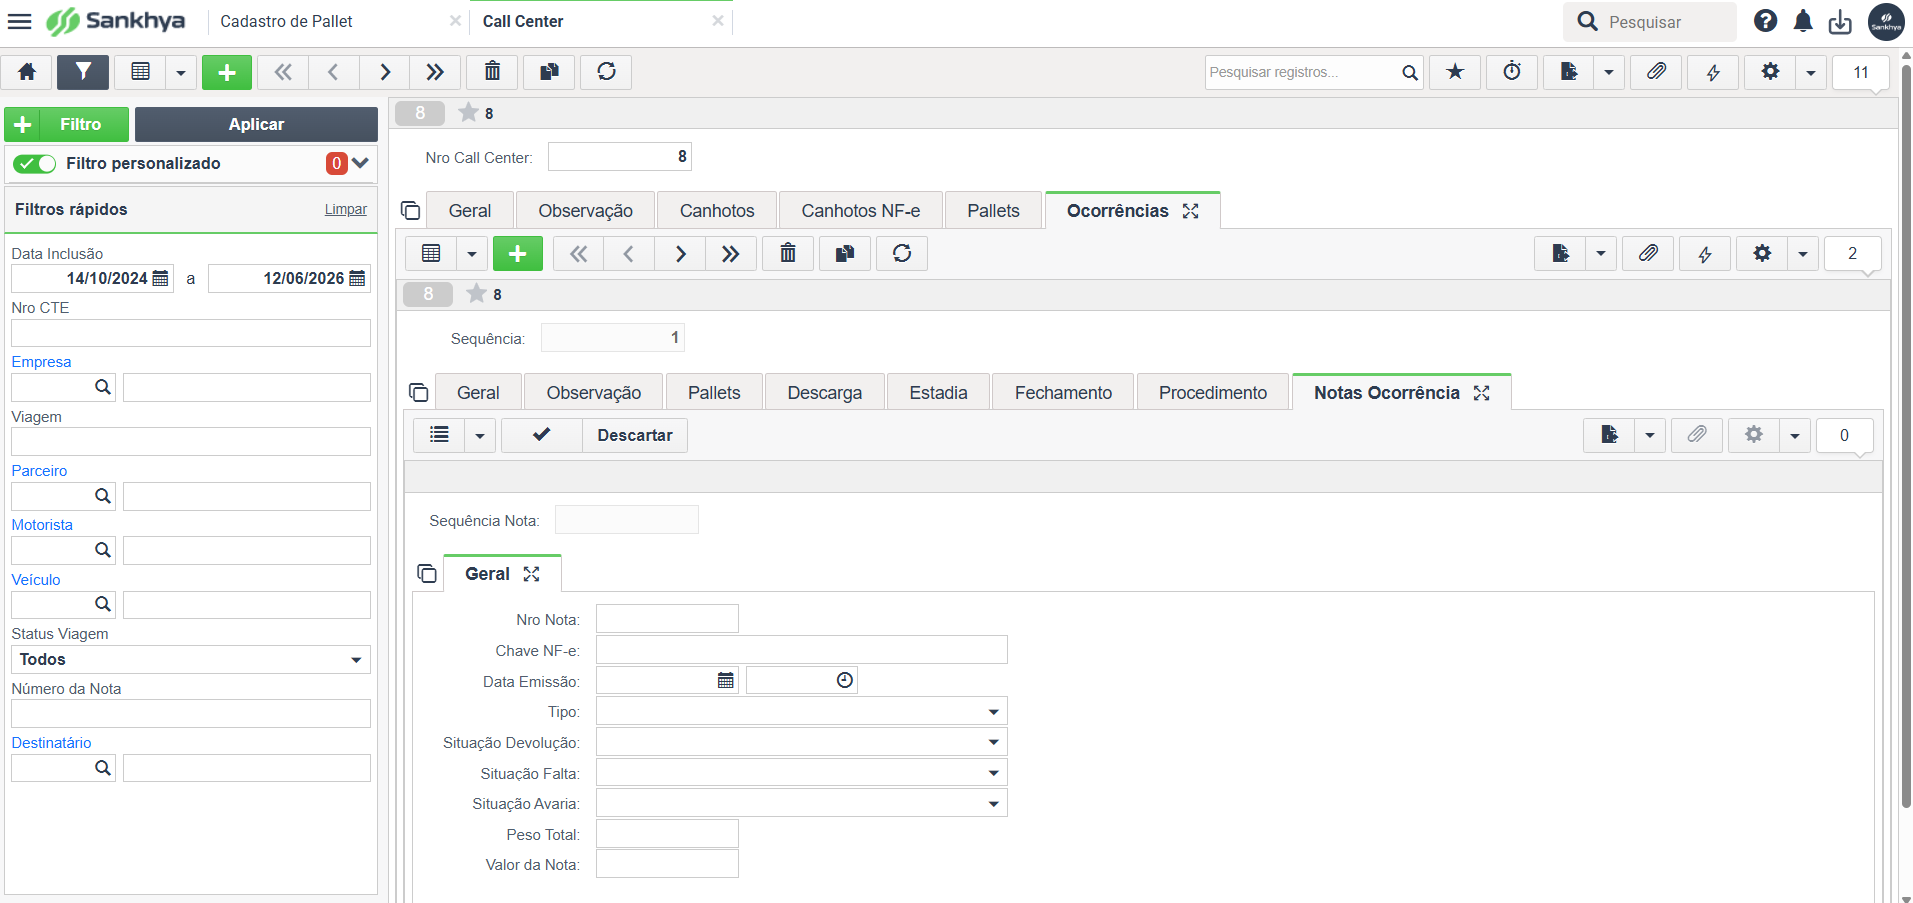Go to last record in main toolbar
The width and height of the screenshot is (1913, 903).
(x=434, y=72)
